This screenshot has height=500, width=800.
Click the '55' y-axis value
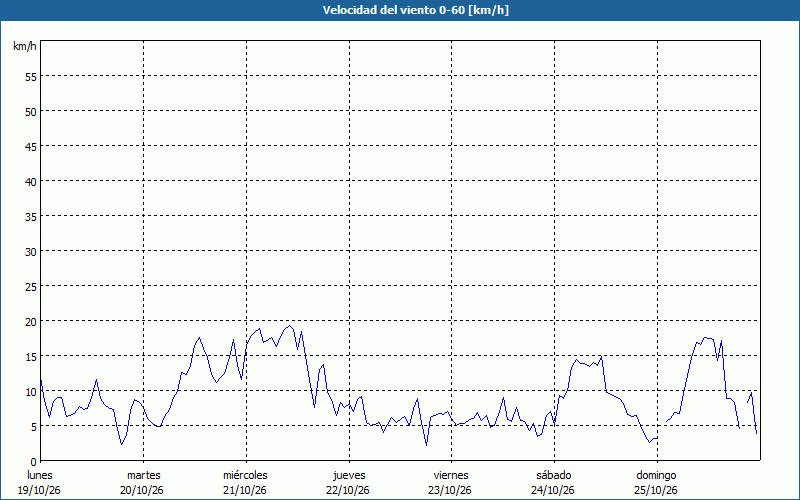[31, 78]
